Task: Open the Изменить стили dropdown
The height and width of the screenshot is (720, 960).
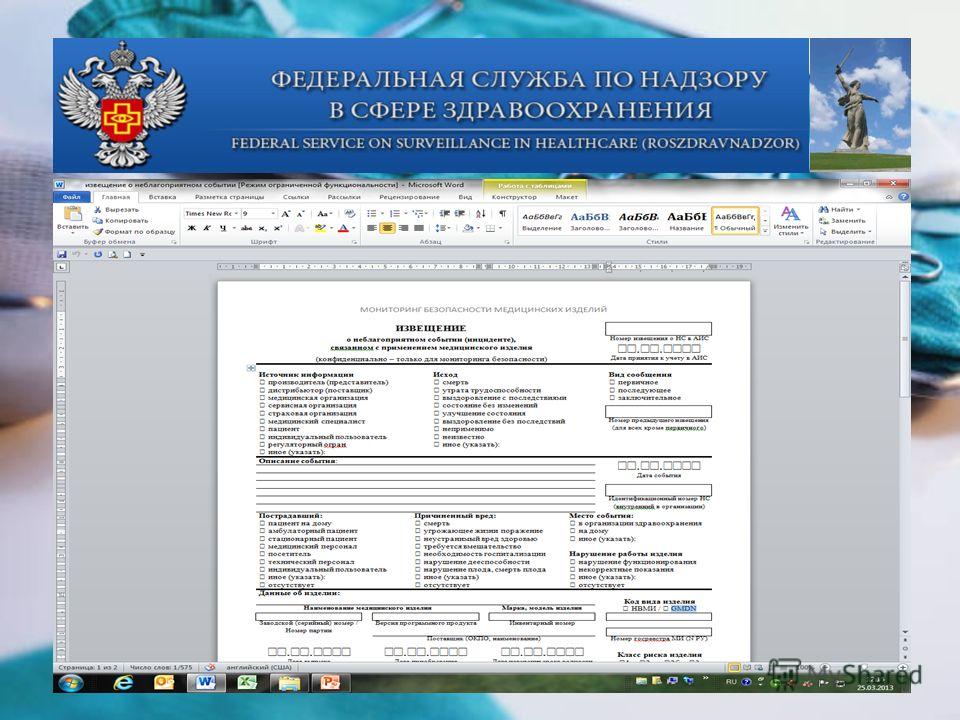Action: click(x=790, y=221)
